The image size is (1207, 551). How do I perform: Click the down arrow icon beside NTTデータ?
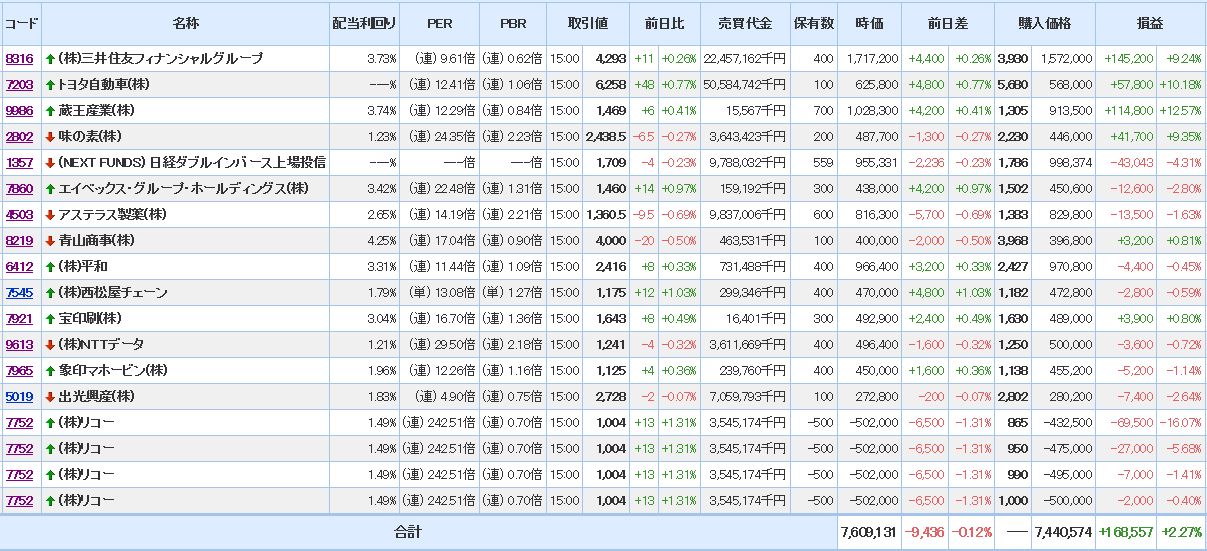[50, 345]
